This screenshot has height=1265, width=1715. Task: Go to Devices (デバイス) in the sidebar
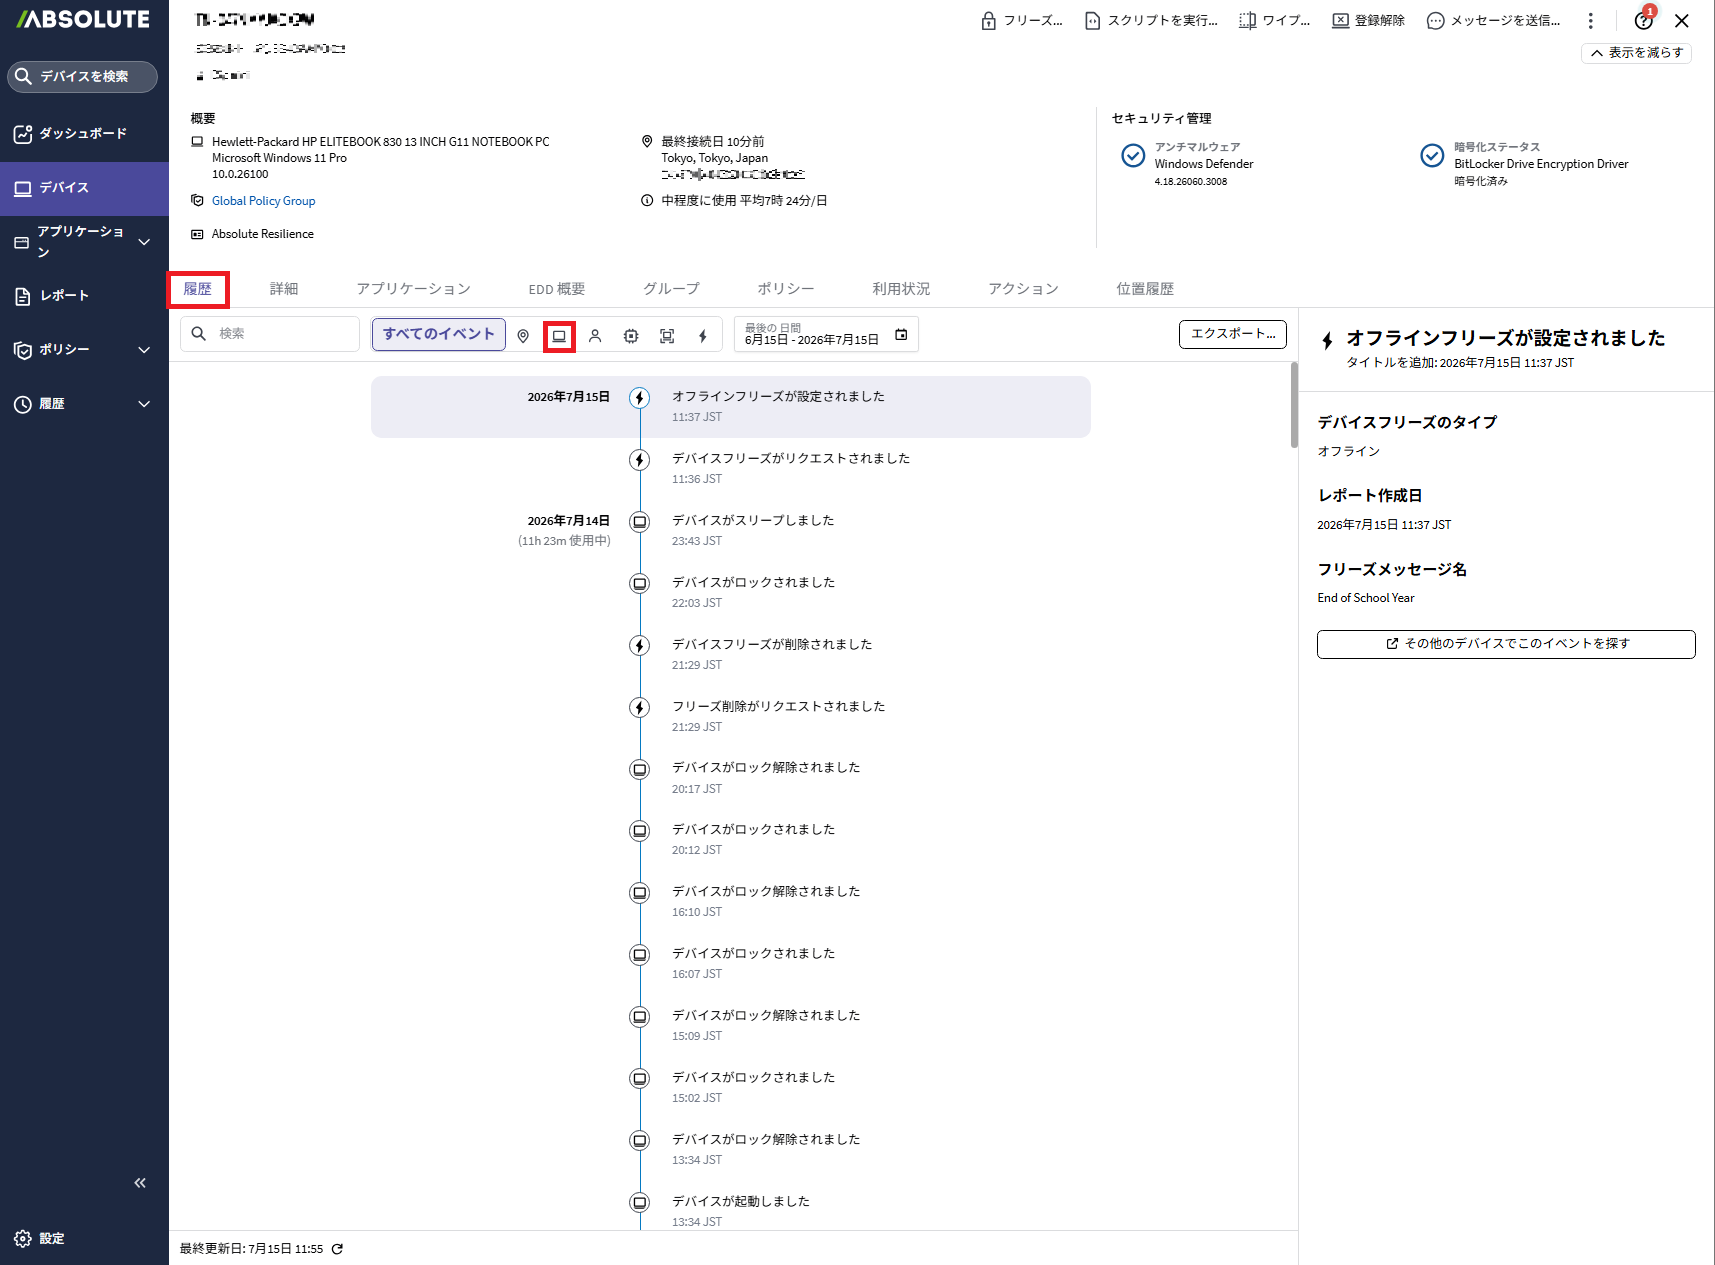tap(84, 188)
